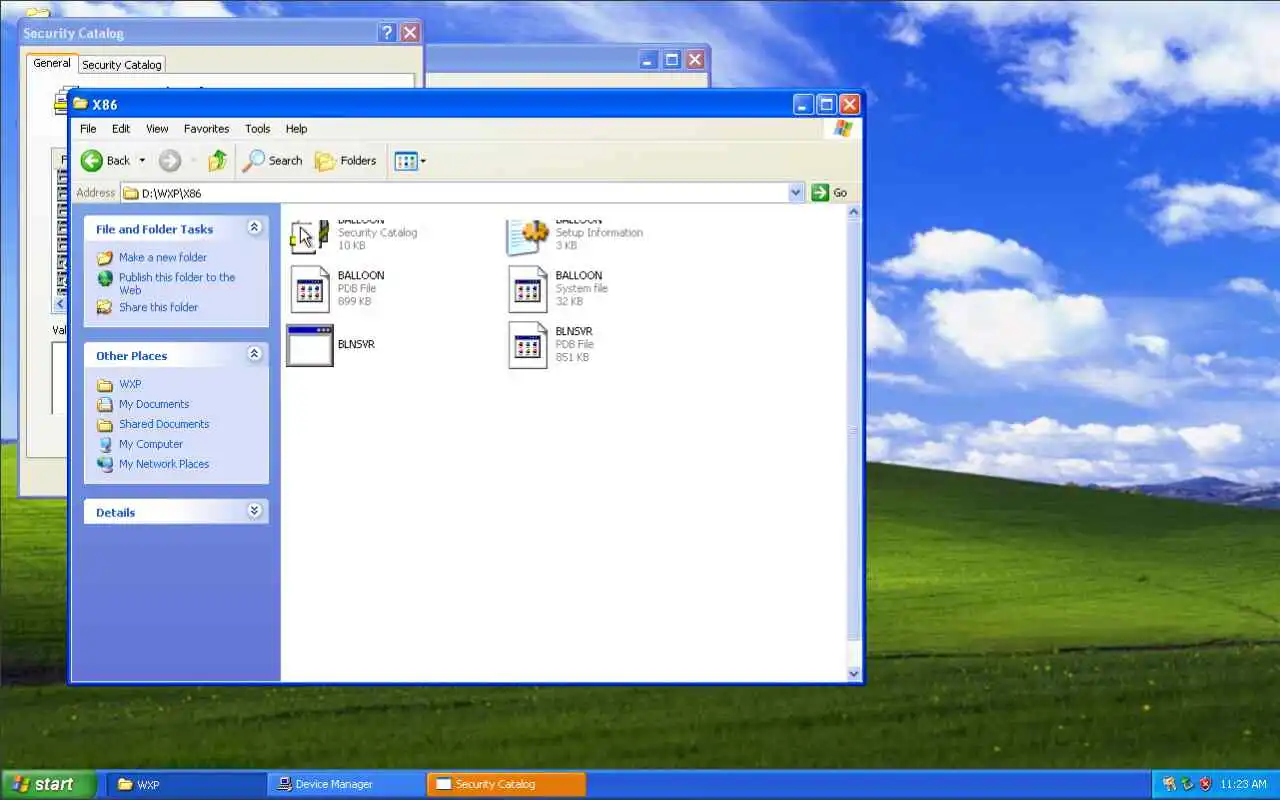Viewport: 1280px width, 800px height.
Task: Click the folder icon in address bar
Action: pyautogui.click(x=130, y=192)
